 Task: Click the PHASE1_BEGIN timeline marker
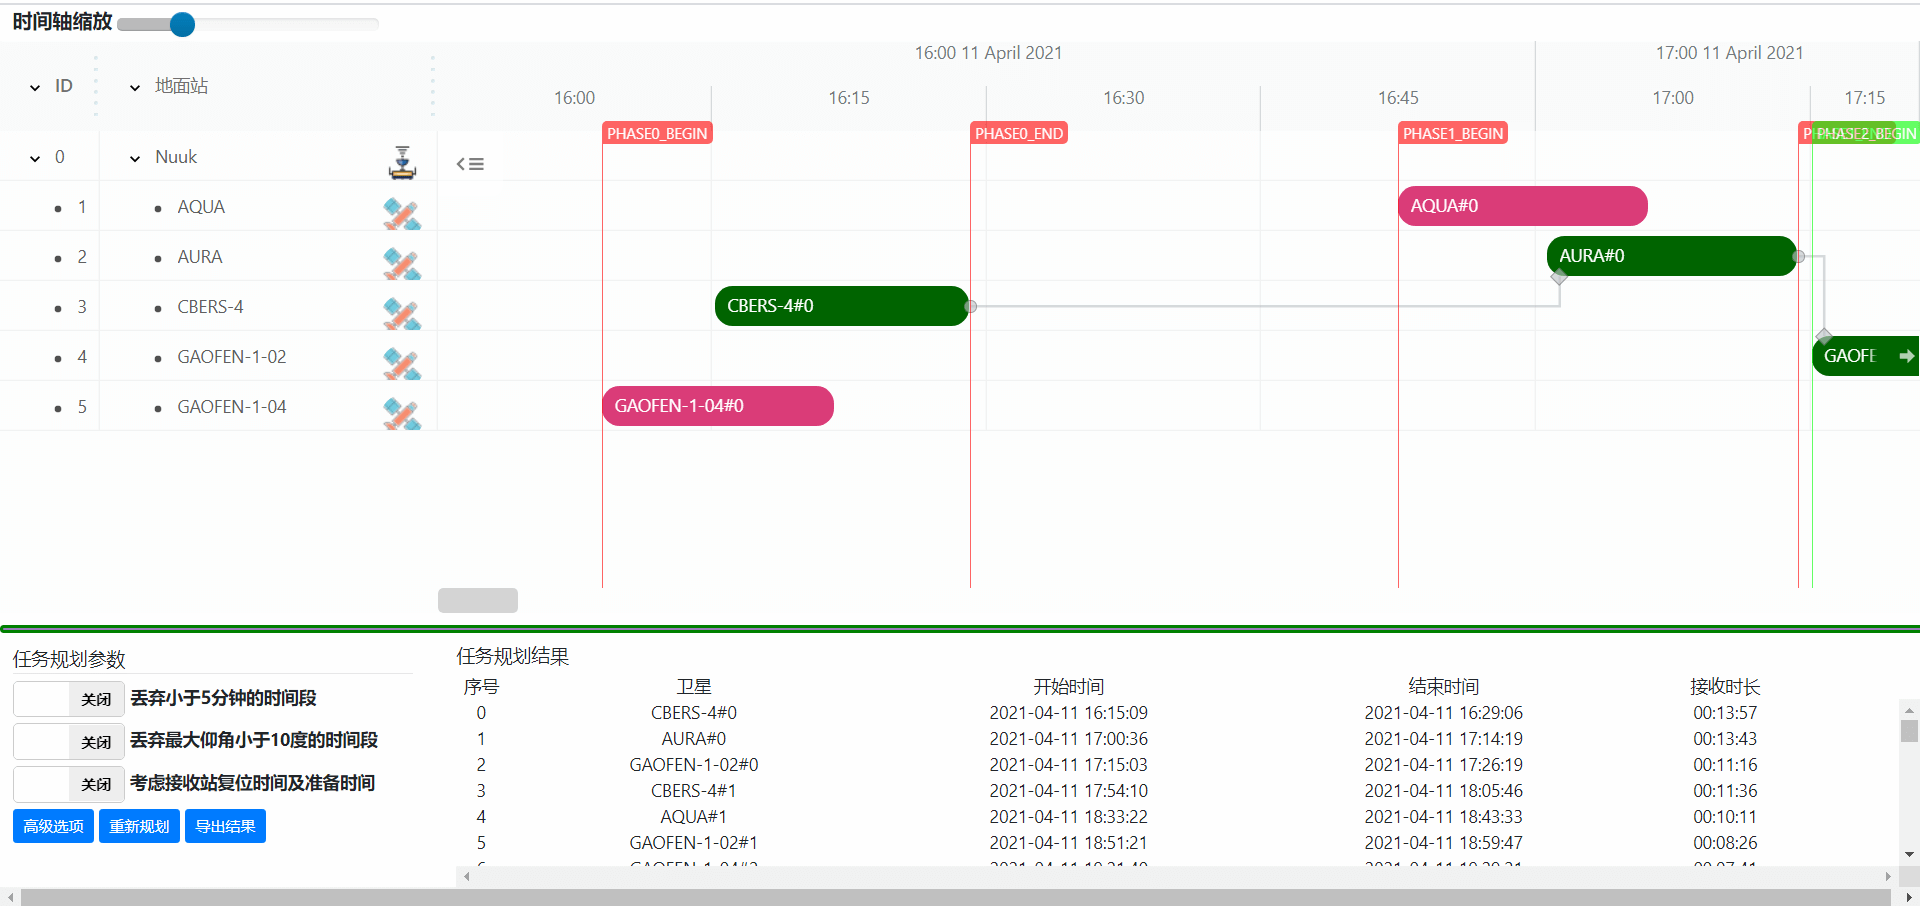1453,133
